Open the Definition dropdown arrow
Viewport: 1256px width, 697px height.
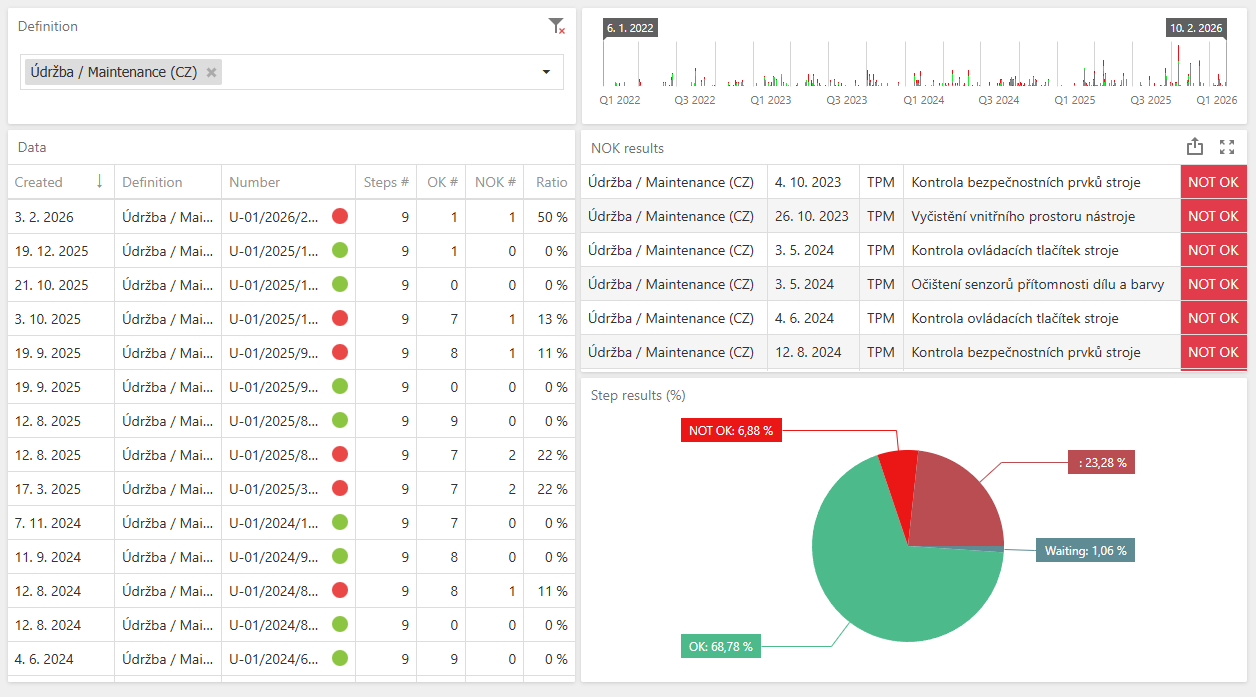(546, 72)
